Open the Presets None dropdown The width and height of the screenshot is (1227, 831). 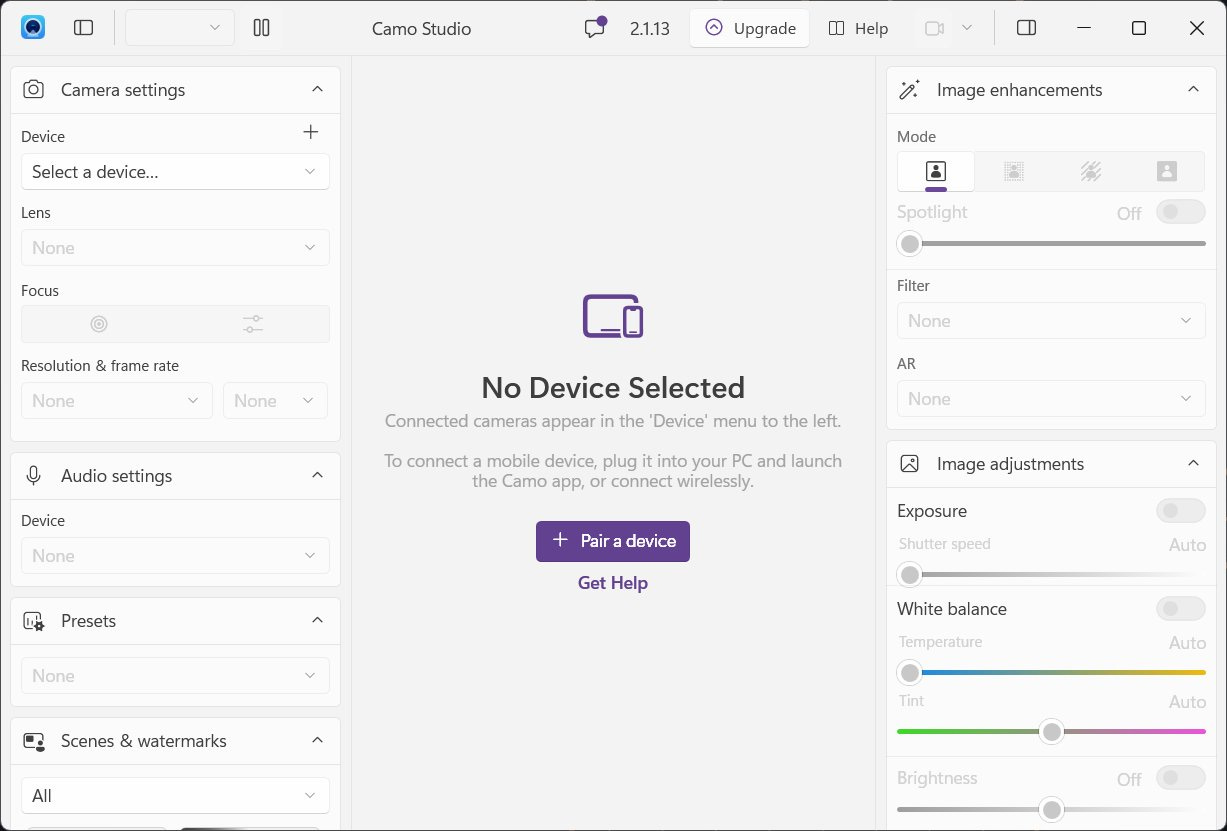(175, 676)
